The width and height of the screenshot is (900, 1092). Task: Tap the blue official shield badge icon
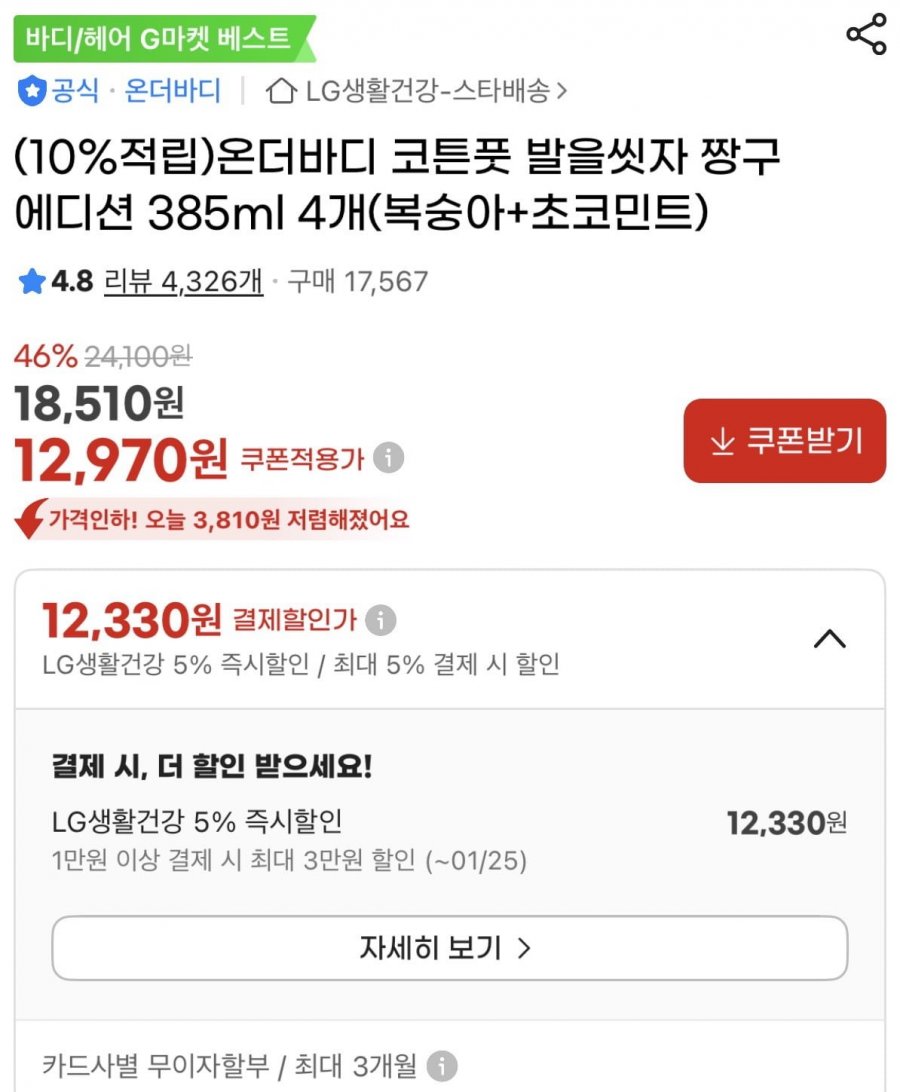(32, 92)
